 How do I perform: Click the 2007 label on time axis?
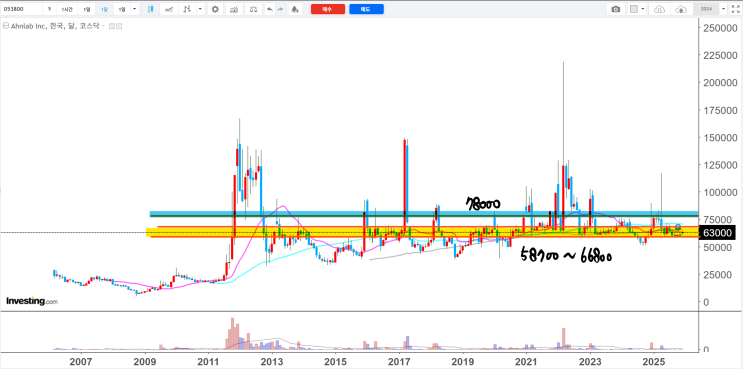[x=81, y=362]
